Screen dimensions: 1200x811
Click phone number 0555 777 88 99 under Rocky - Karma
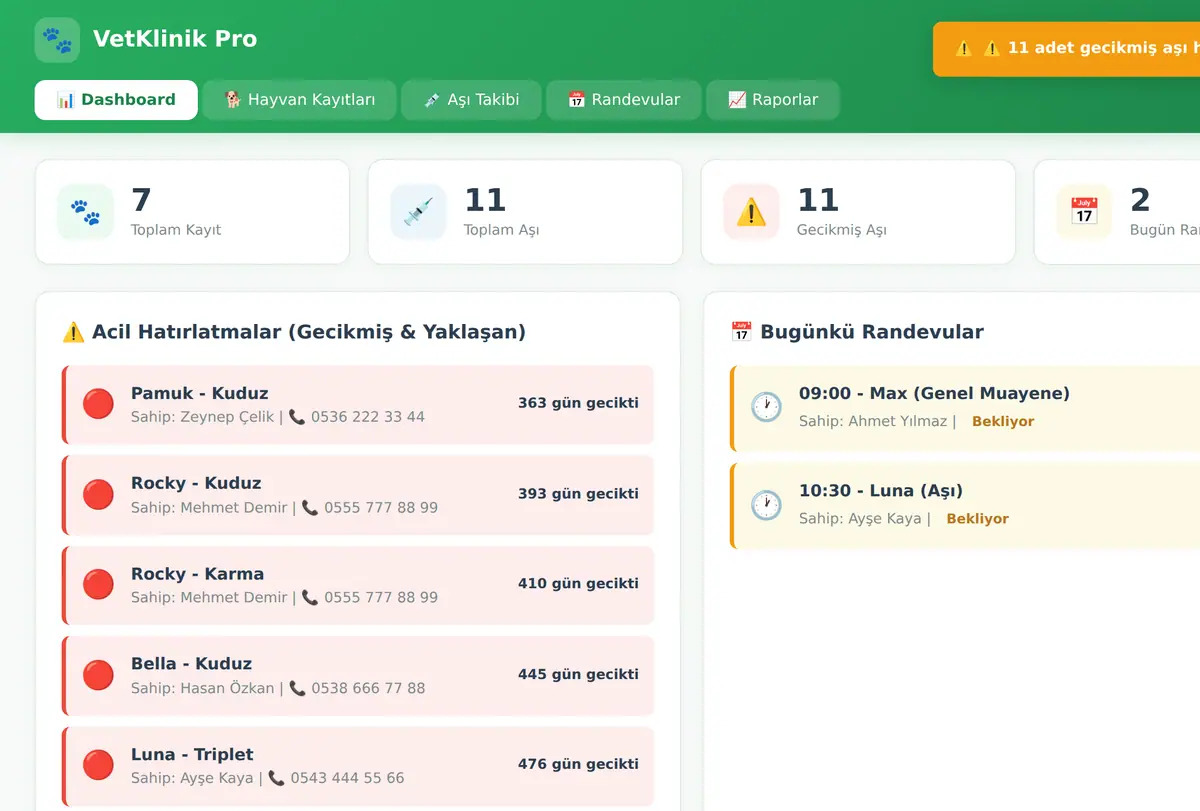coord(381,598)
